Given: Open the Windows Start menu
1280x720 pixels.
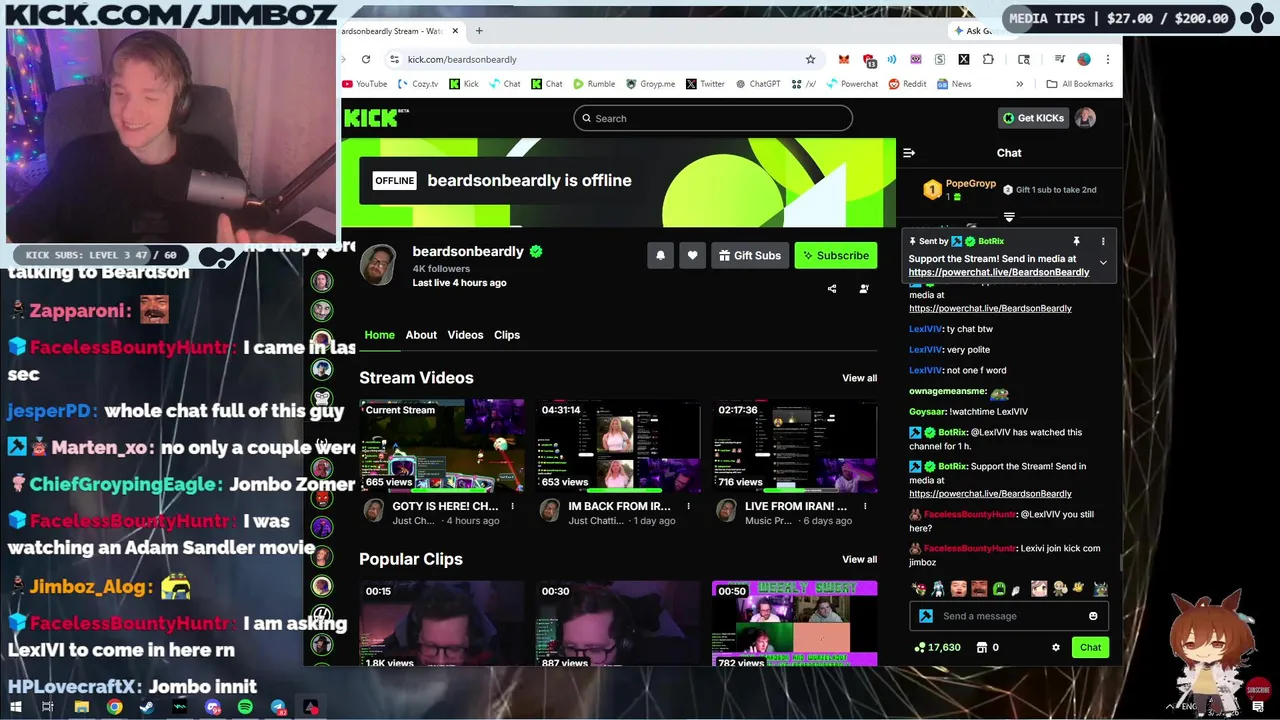Looking at the screenshot, I should coord(14,707).
